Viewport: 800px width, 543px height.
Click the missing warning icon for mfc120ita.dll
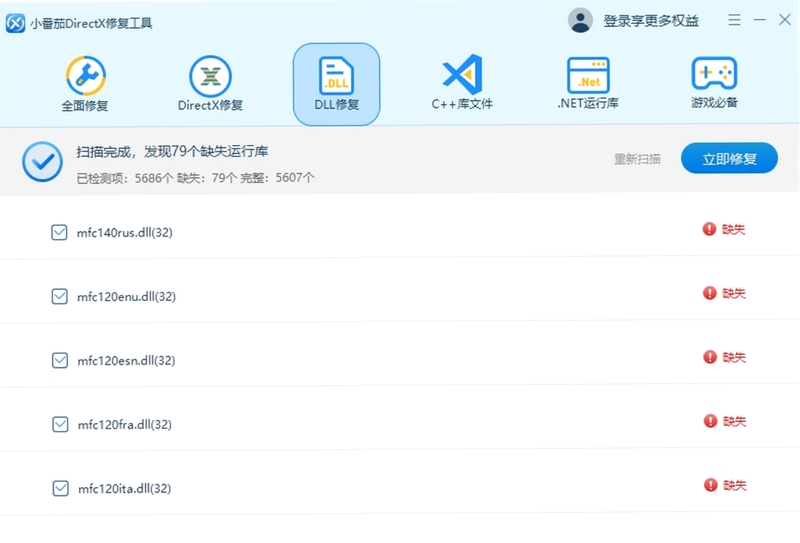pos(711,485)
